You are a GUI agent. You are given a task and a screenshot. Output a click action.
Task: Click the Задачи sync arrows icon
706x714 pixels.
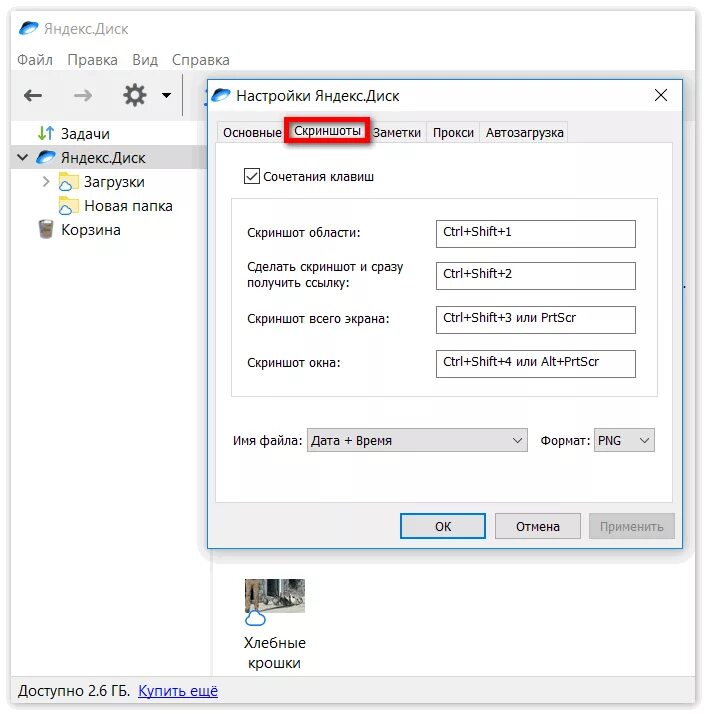pos(46,133)
